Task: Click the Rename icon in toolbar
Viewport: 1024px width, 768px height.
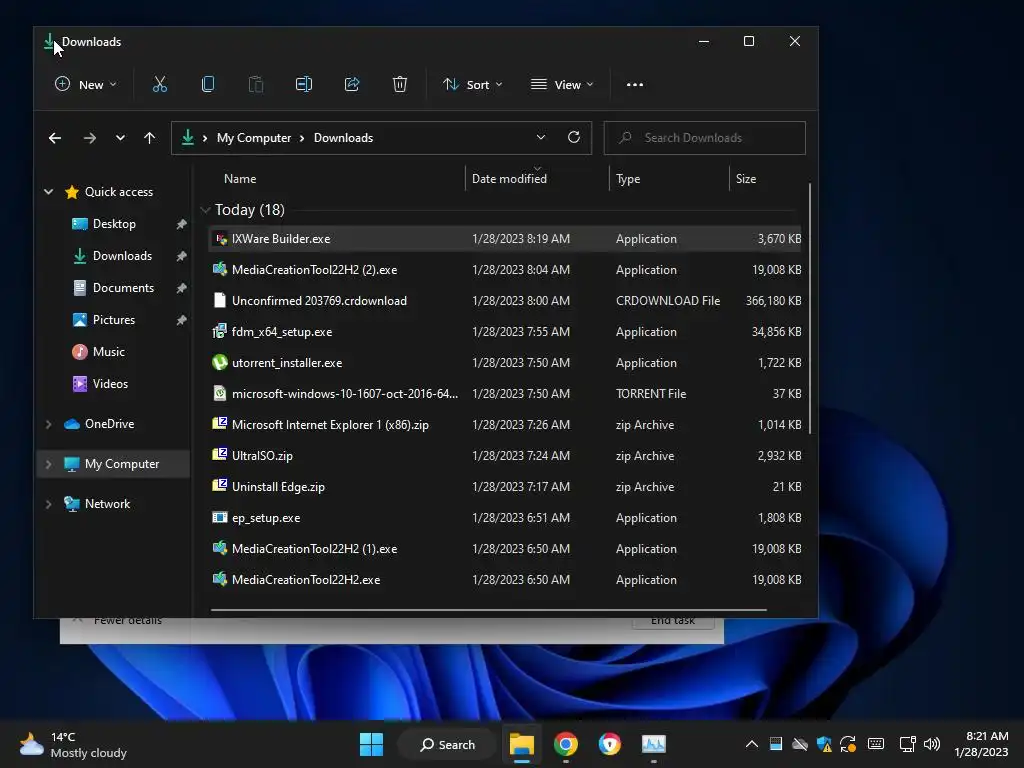Action: pyautogui.click(x=304, y=84)
